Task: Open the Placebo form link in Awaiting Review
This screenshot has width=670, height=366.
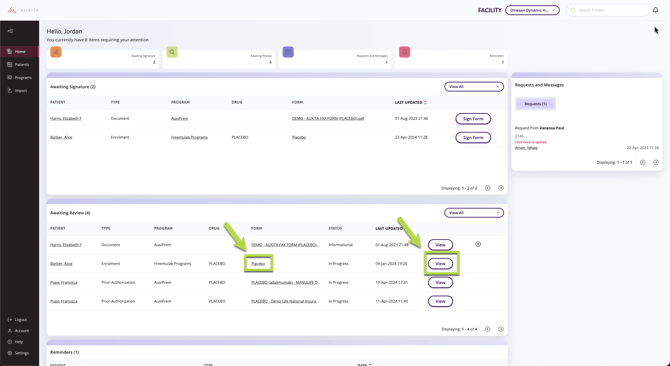Action: pos(258,264)
